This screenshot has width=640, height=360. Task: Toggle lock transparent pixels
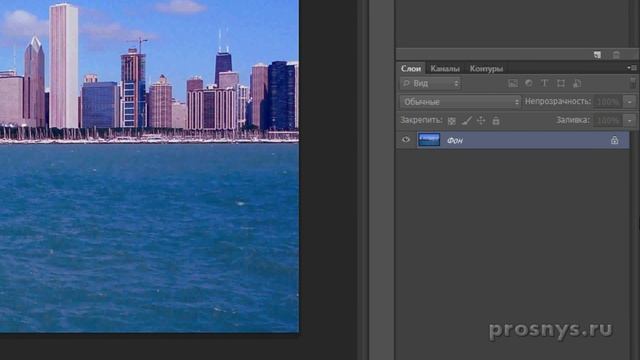pos(451,121)
